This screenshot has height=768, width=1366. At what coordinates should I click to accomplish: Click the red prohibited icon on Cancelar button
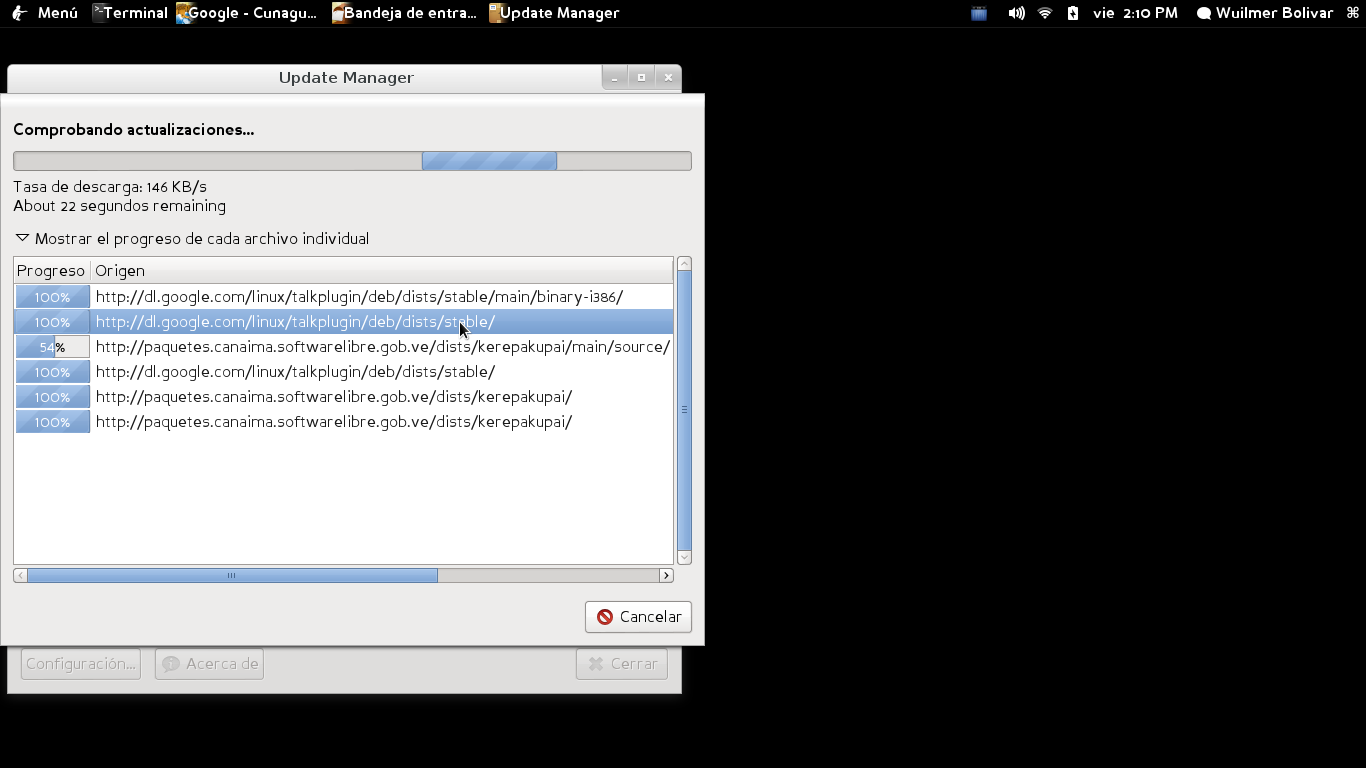click(605, 617)
